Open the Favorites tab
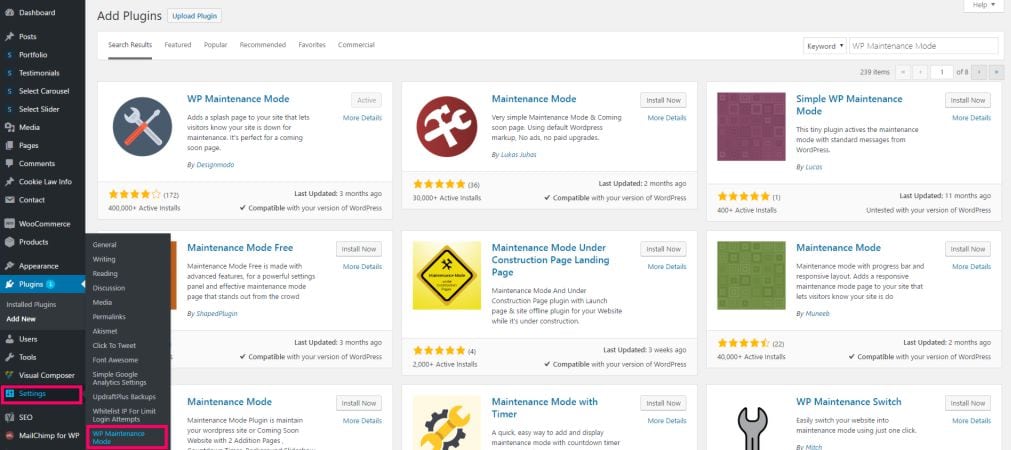The height and width of the screenshot is (450, 1011). coord(311,45)
